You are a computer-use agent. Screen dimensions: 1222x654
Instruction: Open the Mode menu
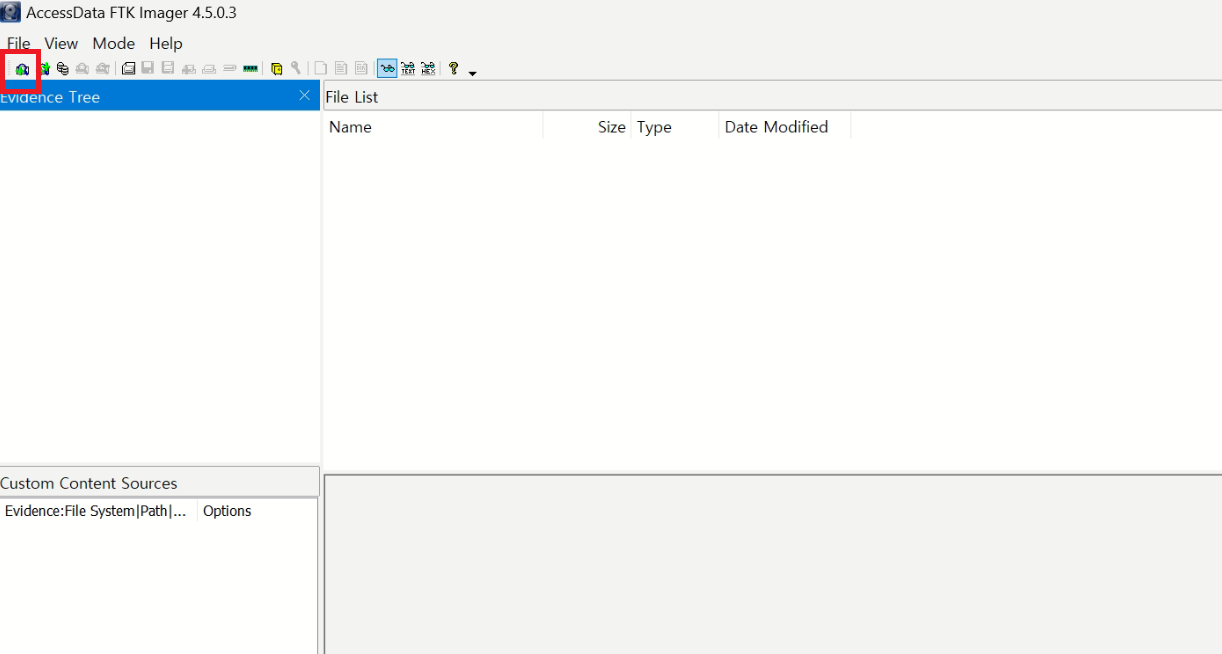pos(113,43)
